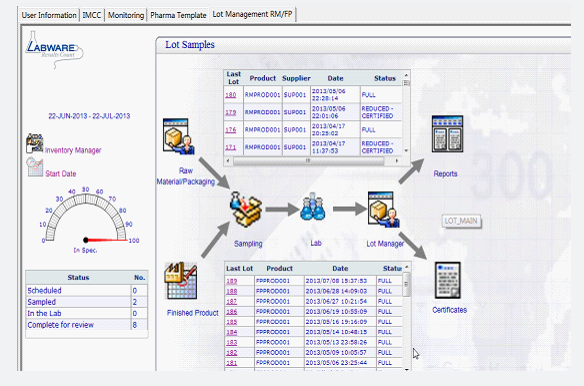Click the Lot Samples panel title

pos(190,45)
